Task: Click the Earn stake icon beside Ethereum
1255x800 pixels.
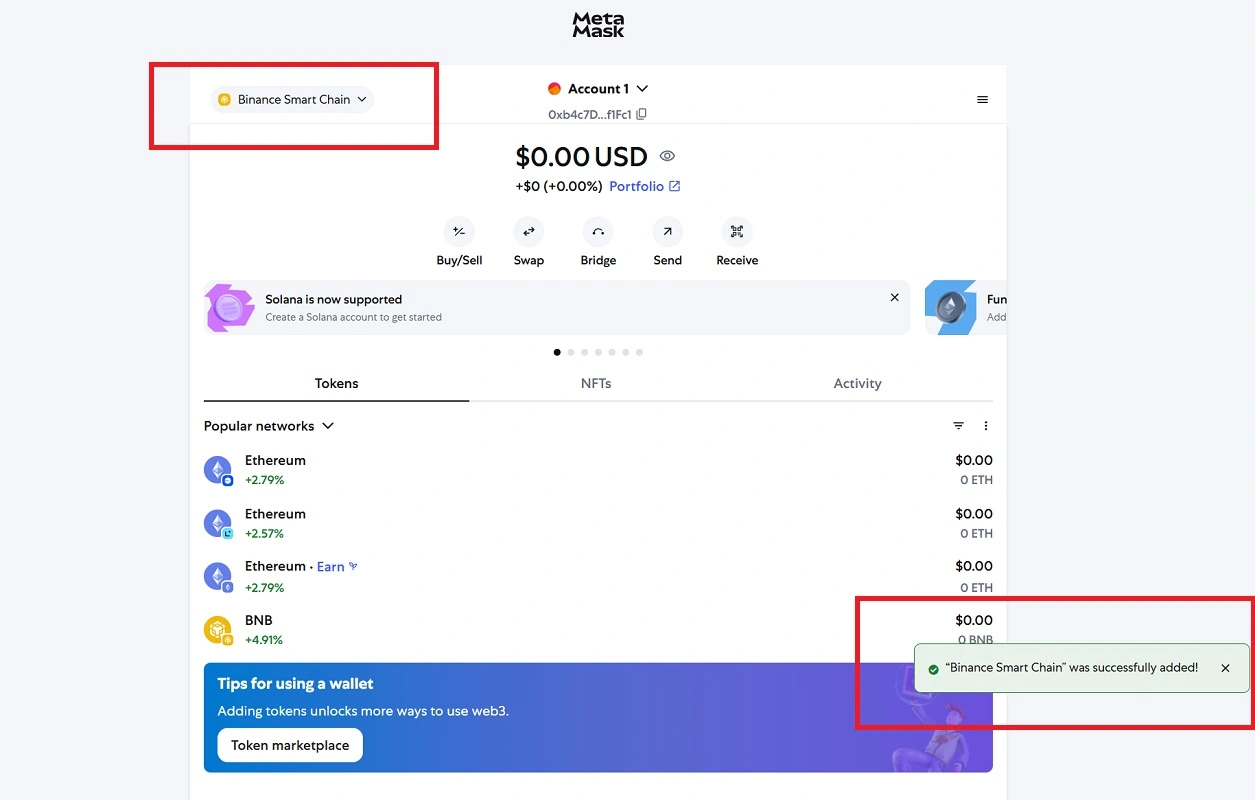Action: tap(353, 566)
